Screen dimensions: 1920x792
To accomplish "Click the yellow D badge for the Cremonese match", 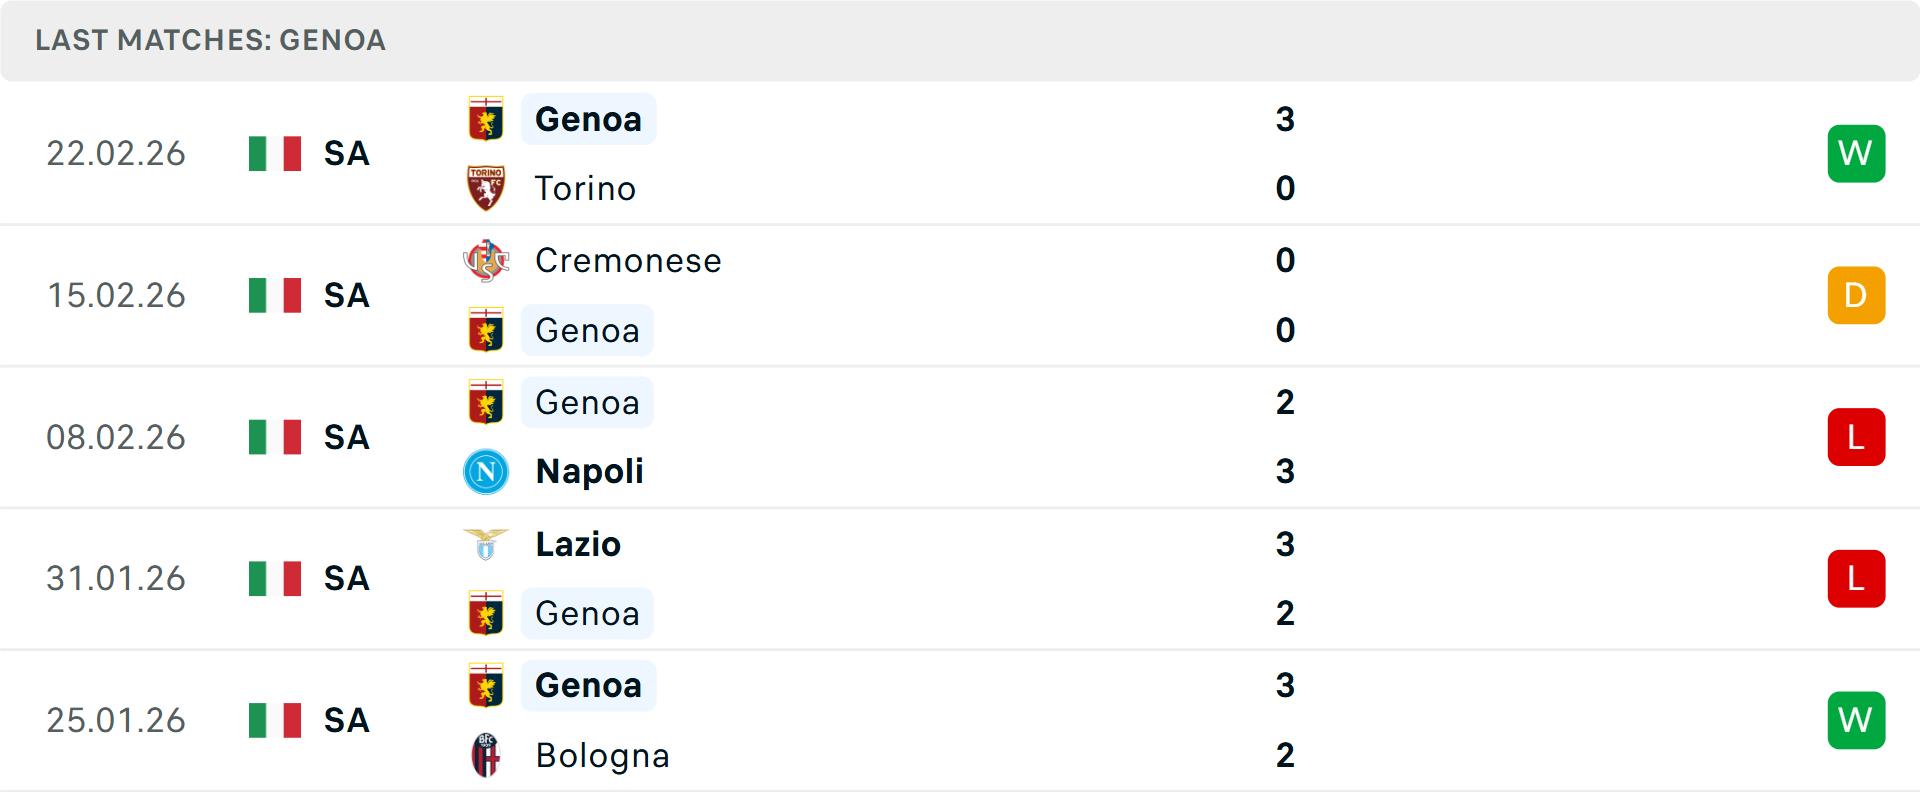I will click(1856, 295).
